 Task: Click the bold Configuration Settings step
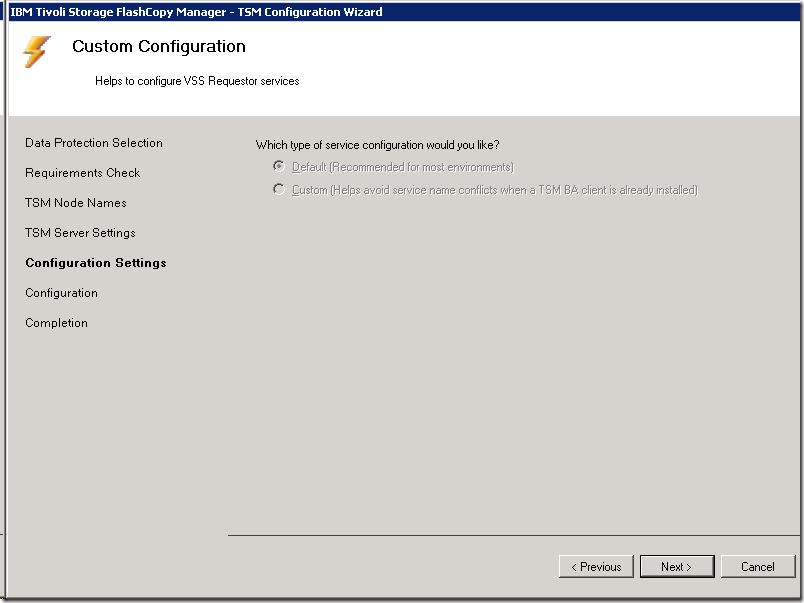[96, 263]
